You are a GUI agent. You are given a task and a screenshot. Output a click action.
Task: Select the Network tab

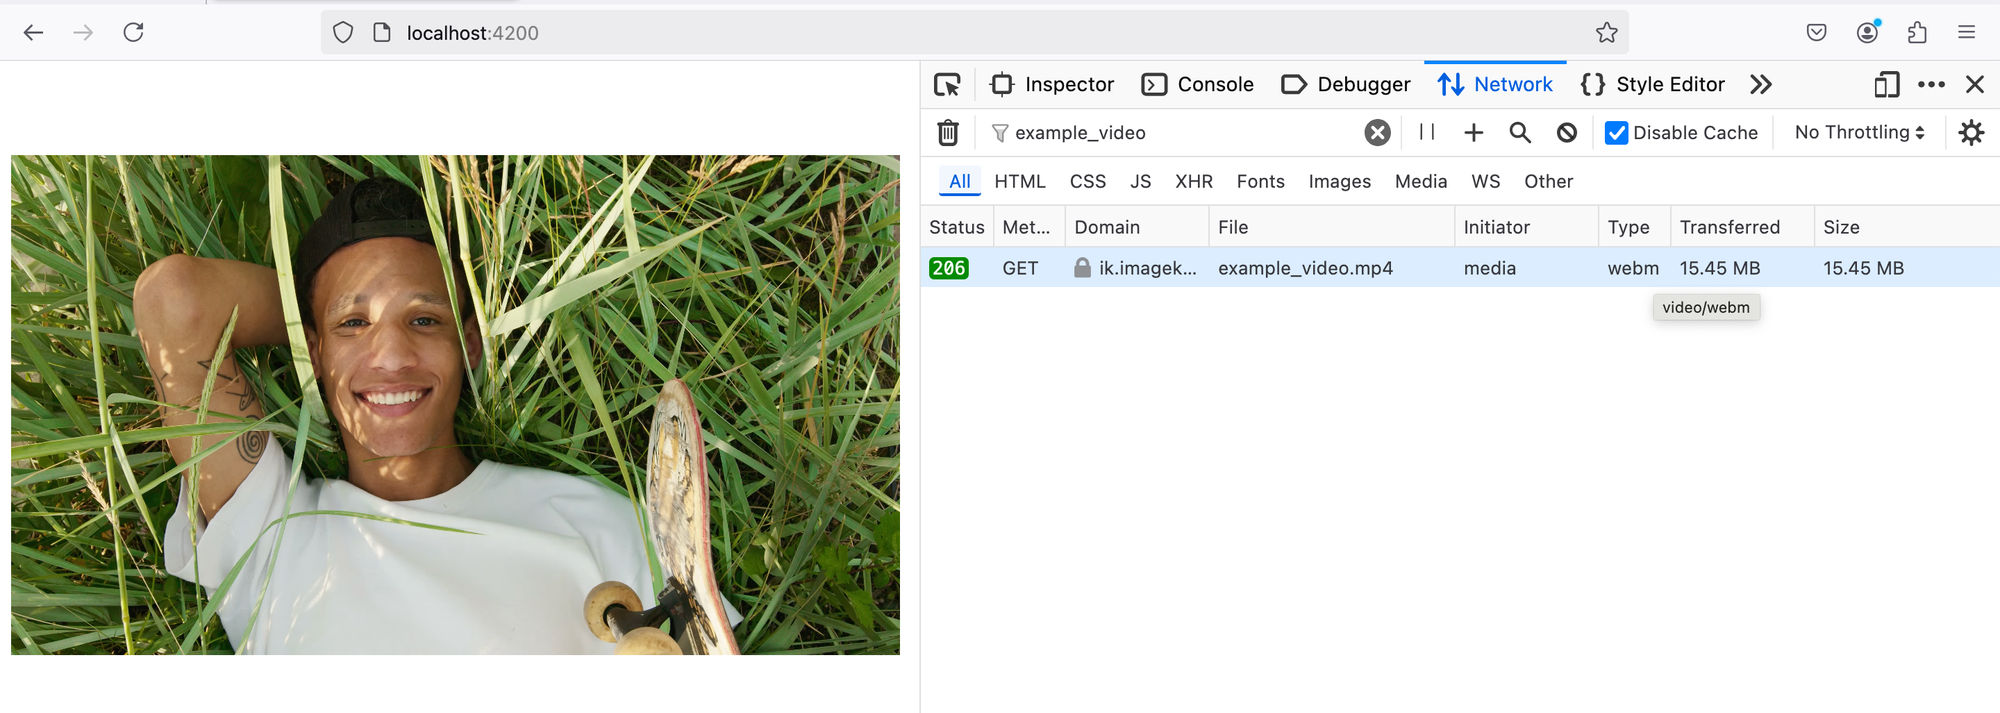point(1495,85)
